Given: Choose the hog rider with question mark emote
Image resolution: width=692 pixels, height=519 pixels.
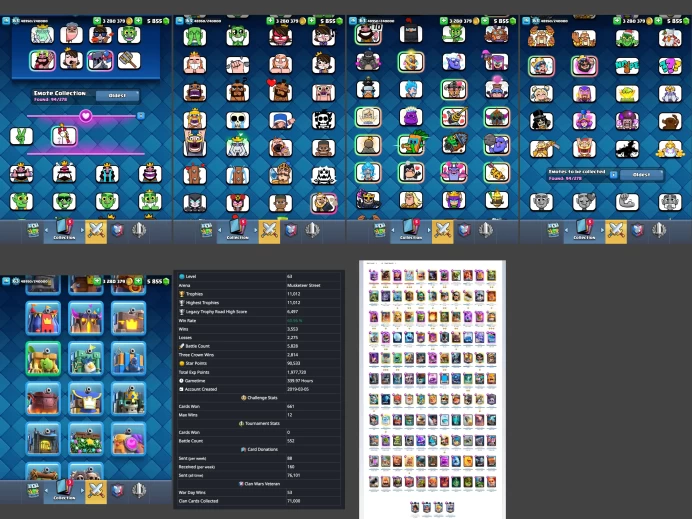Looking at the screenshot, I should [238, 92].
